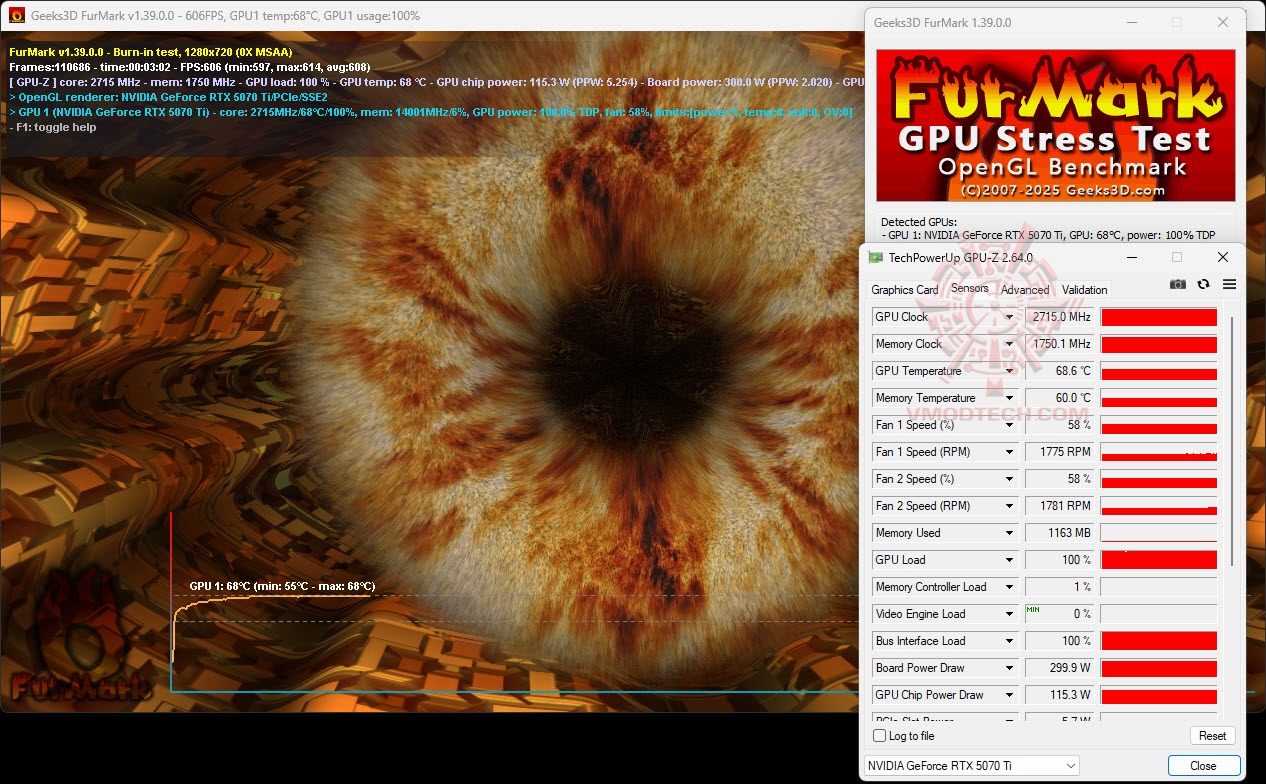Click the Board Power Draw 299.9 W value
Screen dimensions: 1266x784
click(x=1060, y=668)
